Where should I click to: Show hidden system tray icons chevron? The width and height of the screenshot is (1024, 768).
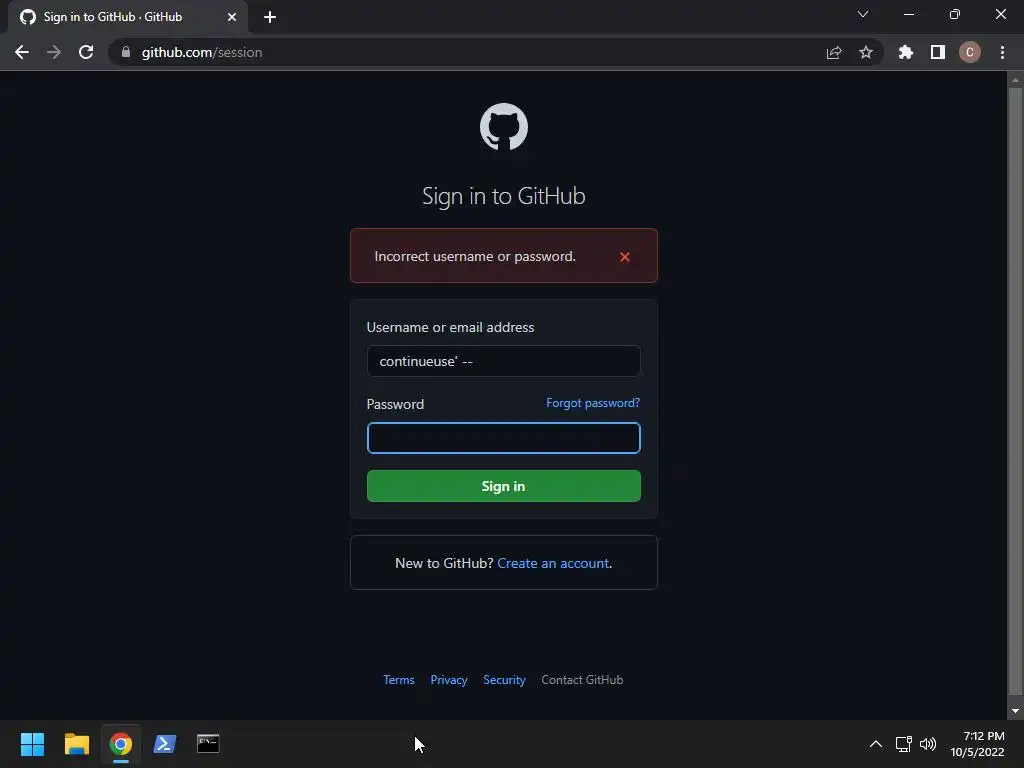tap(876, 744)
